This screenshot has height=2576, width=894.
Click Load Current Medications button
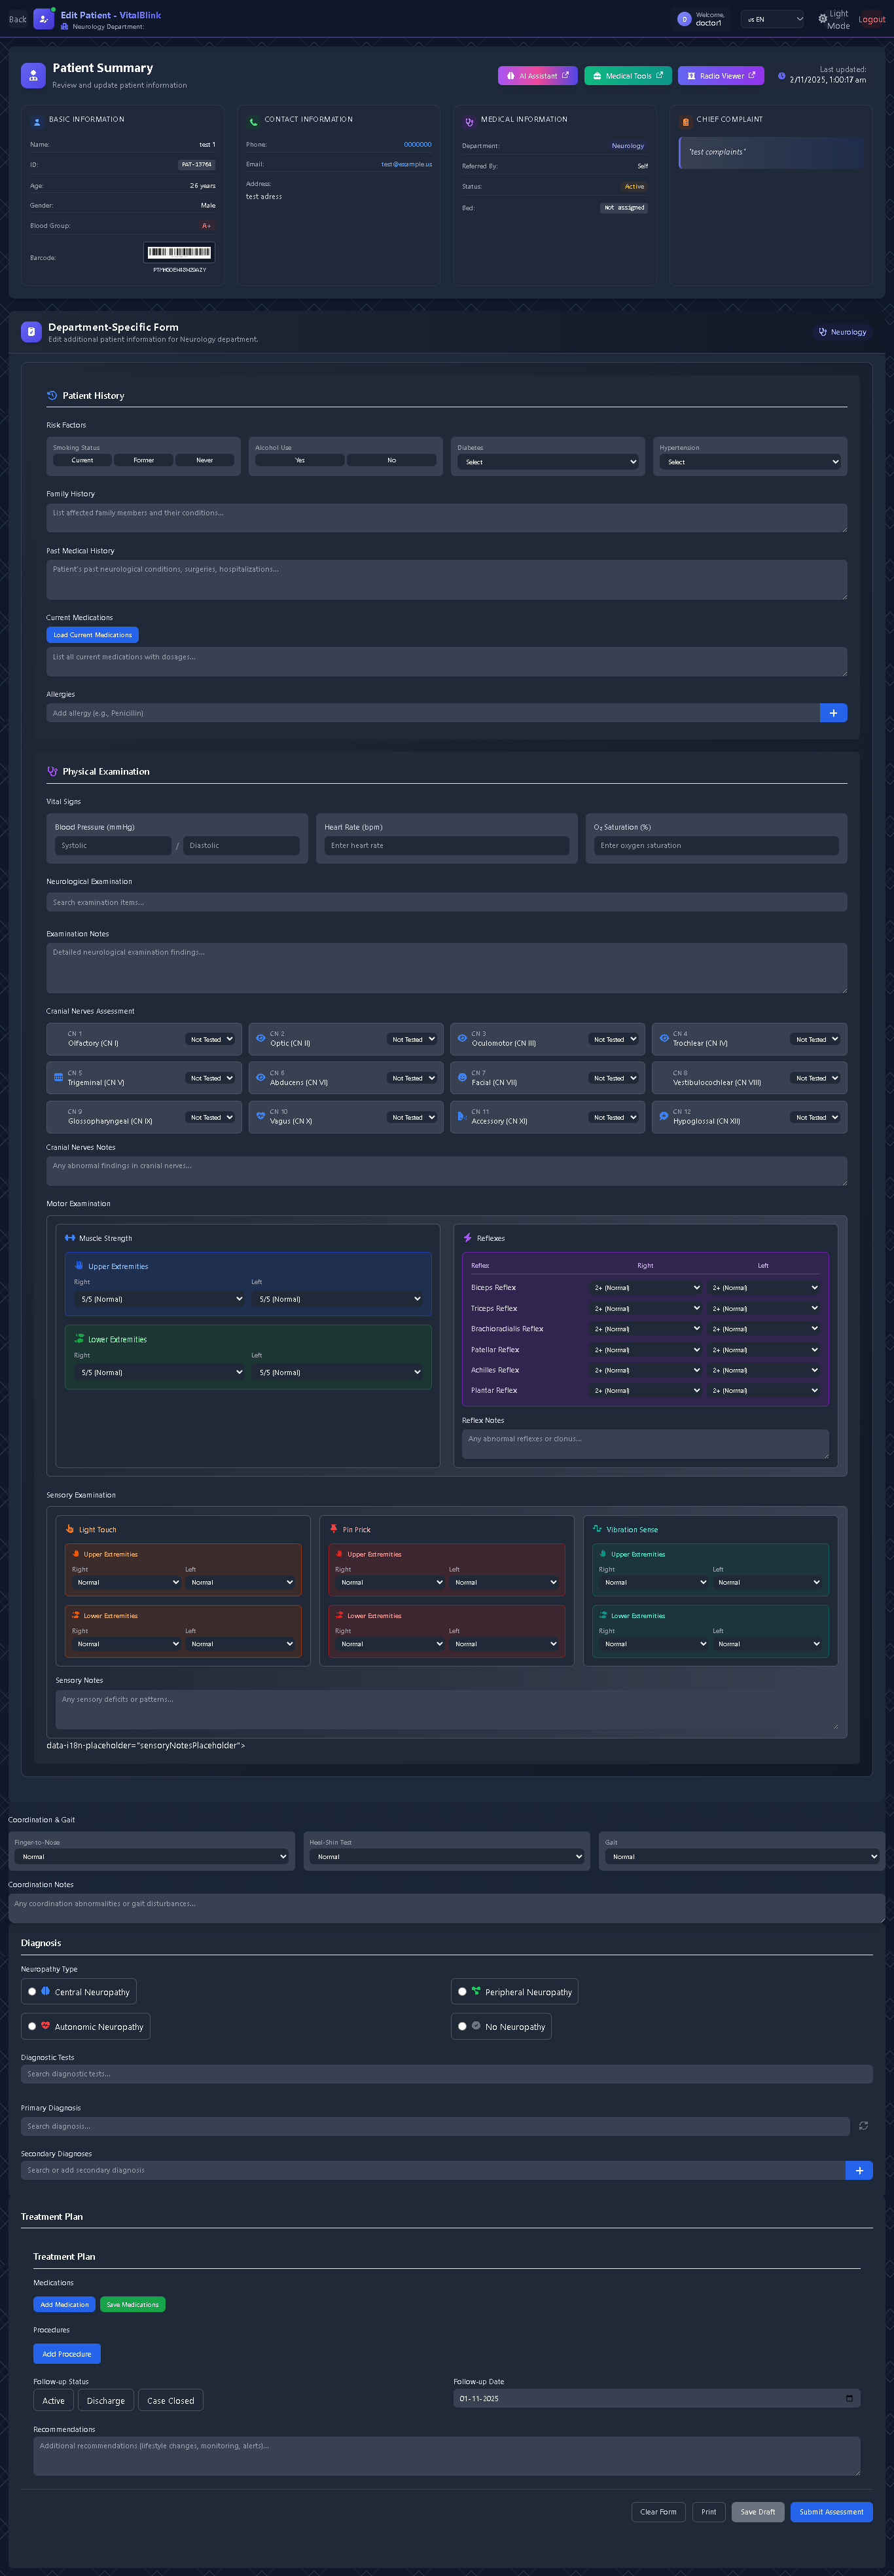pyautogui.click(x=92, y=635)
